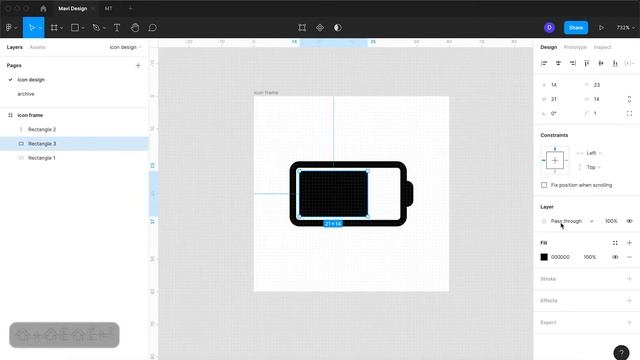This screenshot has height=360, width=640.
Task: Select the Rectangle 1 layer
Action: point(42,158)
